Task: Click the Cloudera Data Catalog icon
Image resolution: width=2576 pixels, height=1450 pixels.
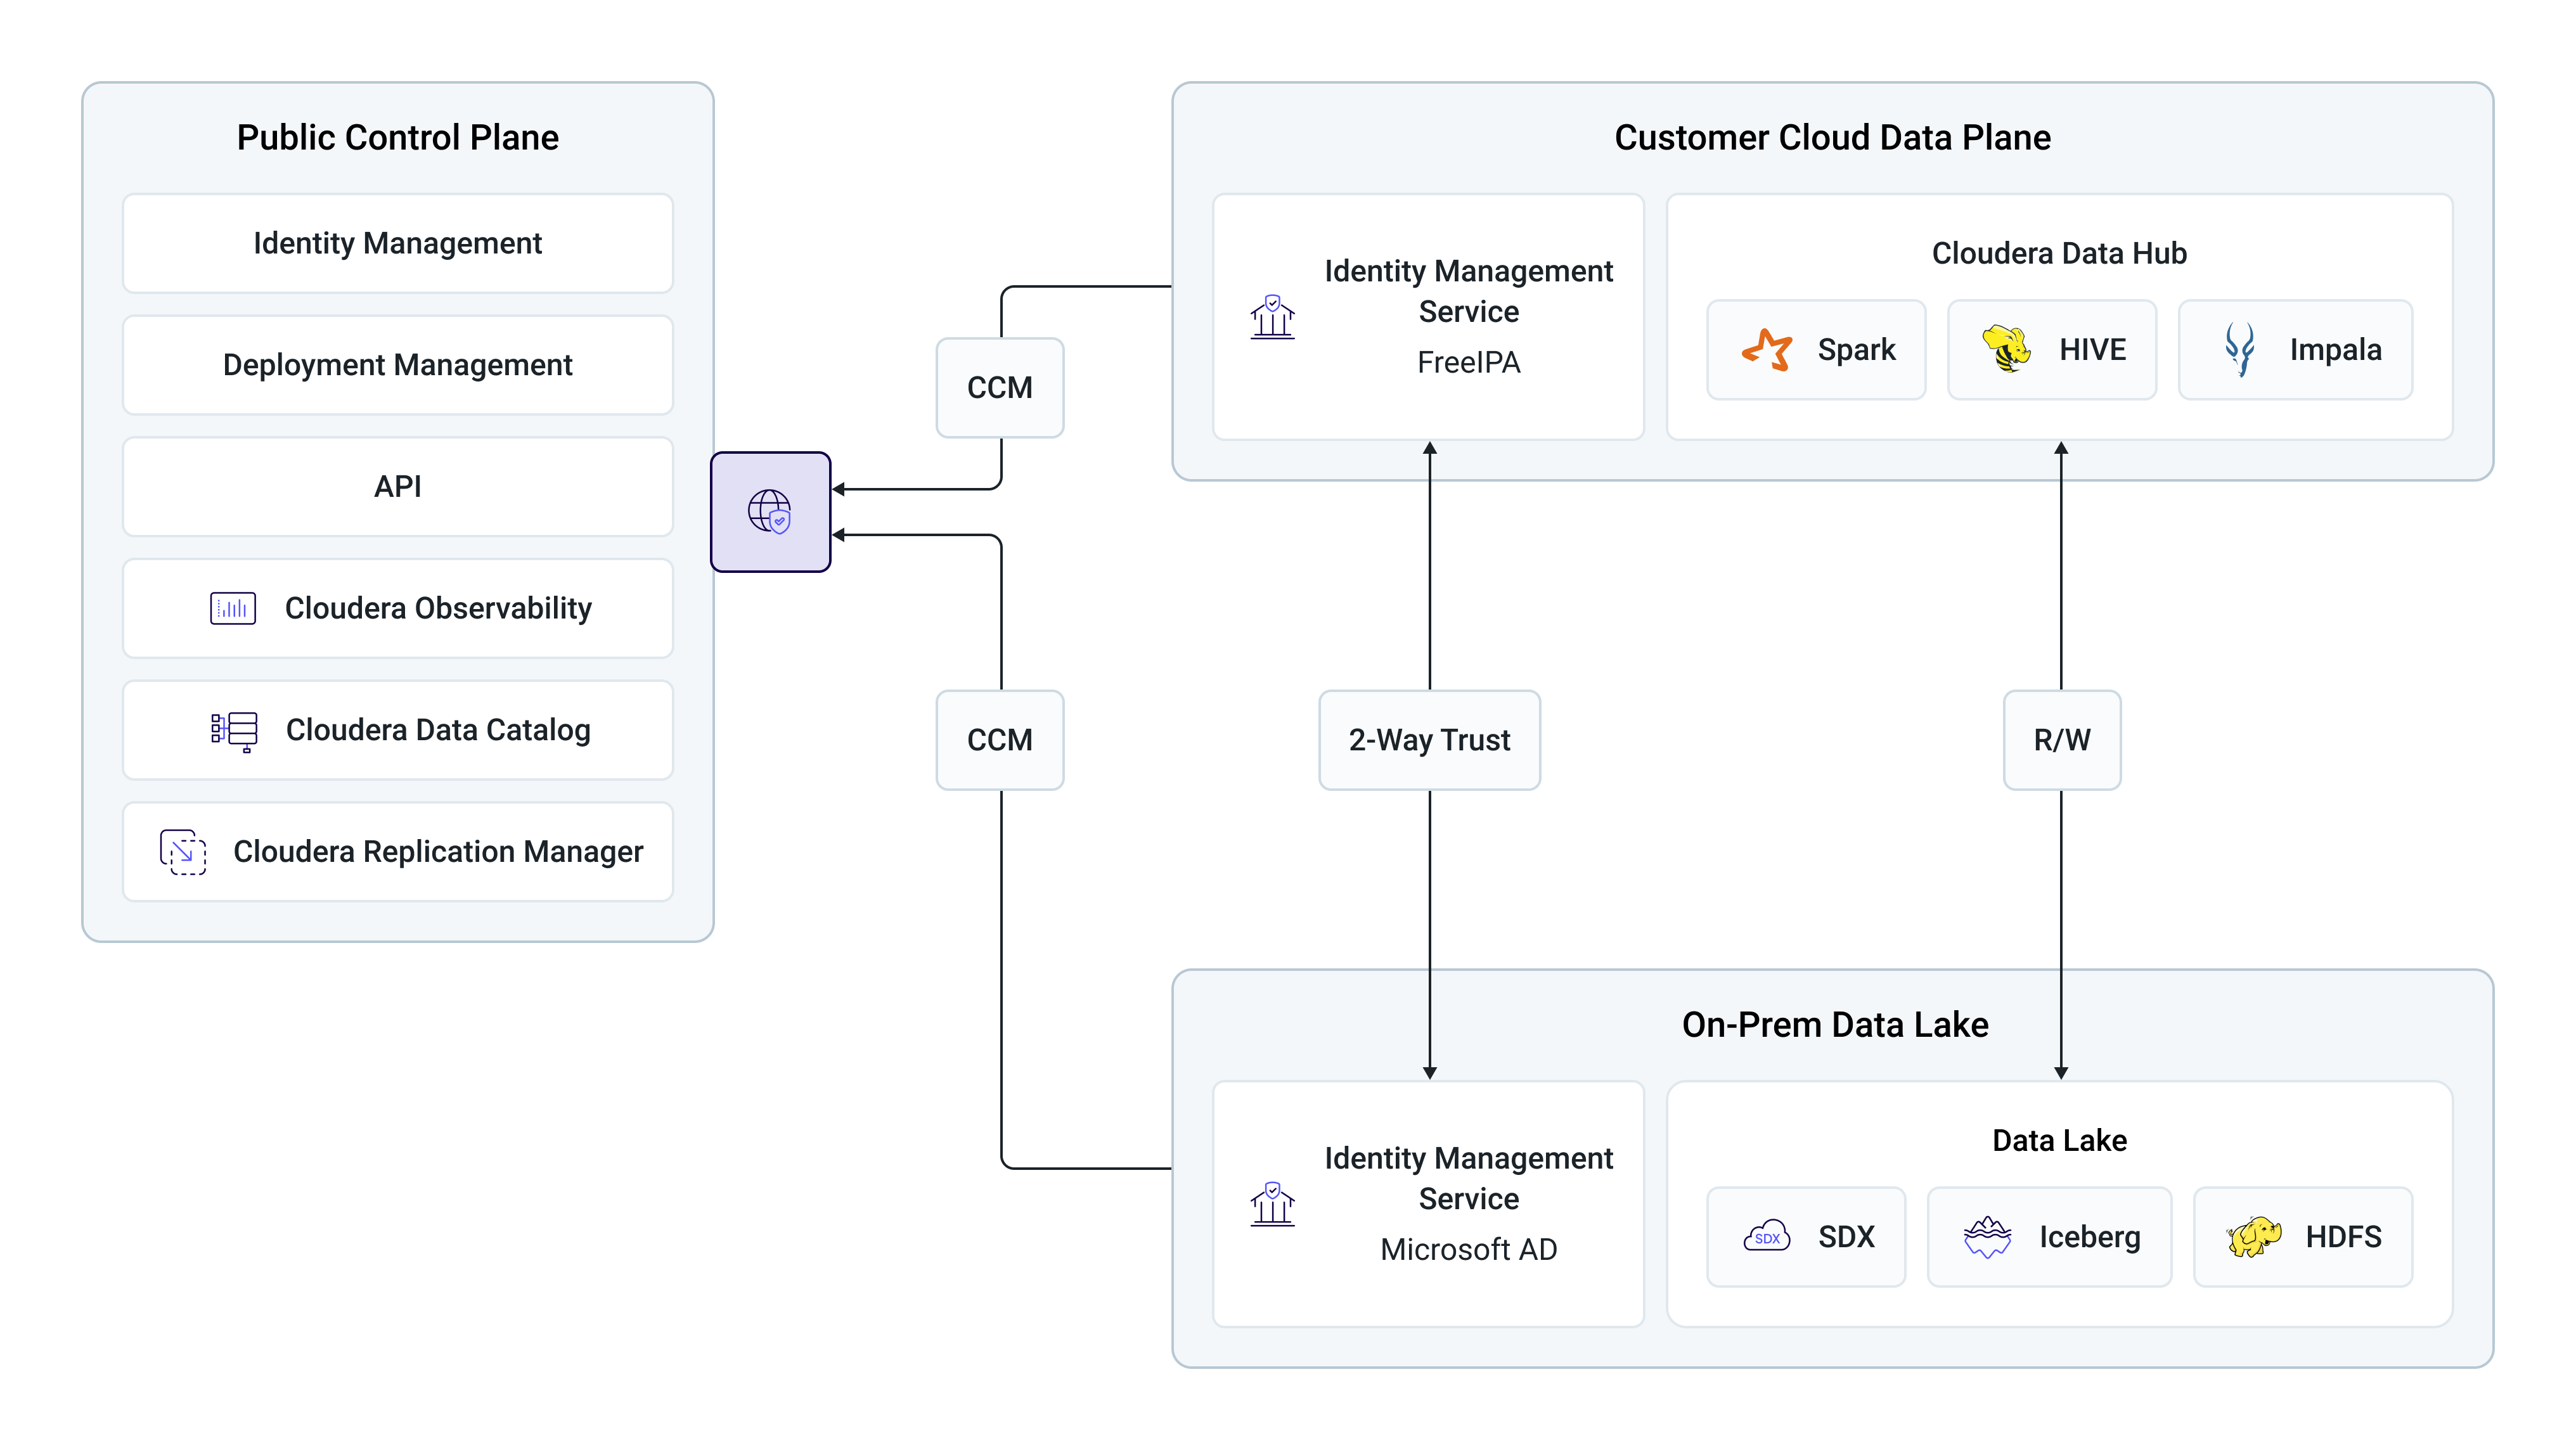Action: click(x=234, y=731)
